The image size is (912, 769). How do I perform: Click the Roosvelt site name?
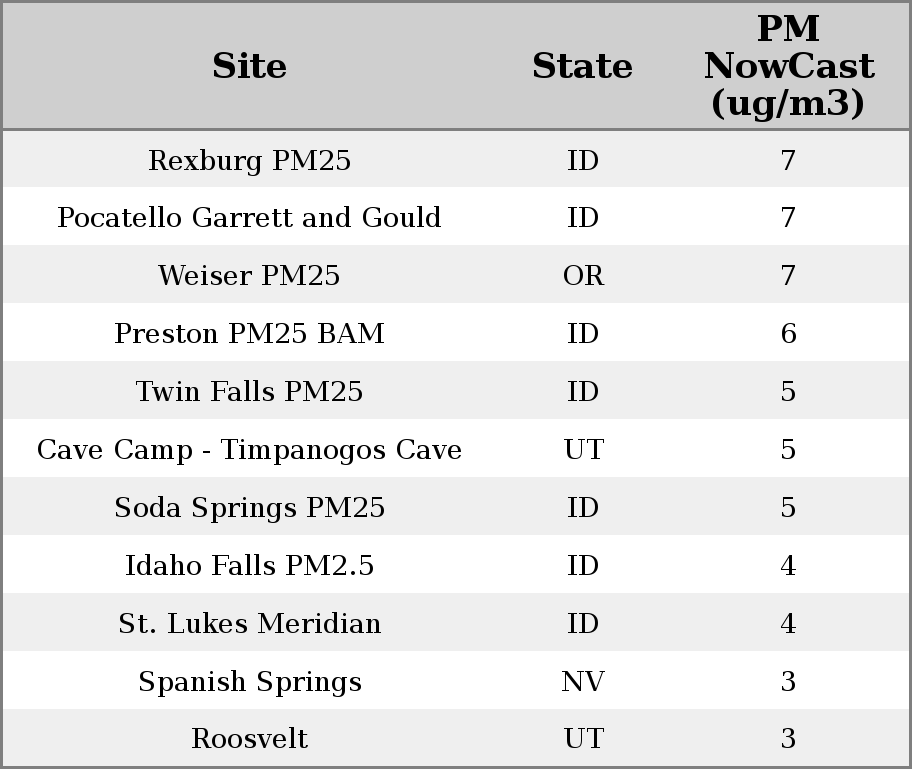(249, 739)
